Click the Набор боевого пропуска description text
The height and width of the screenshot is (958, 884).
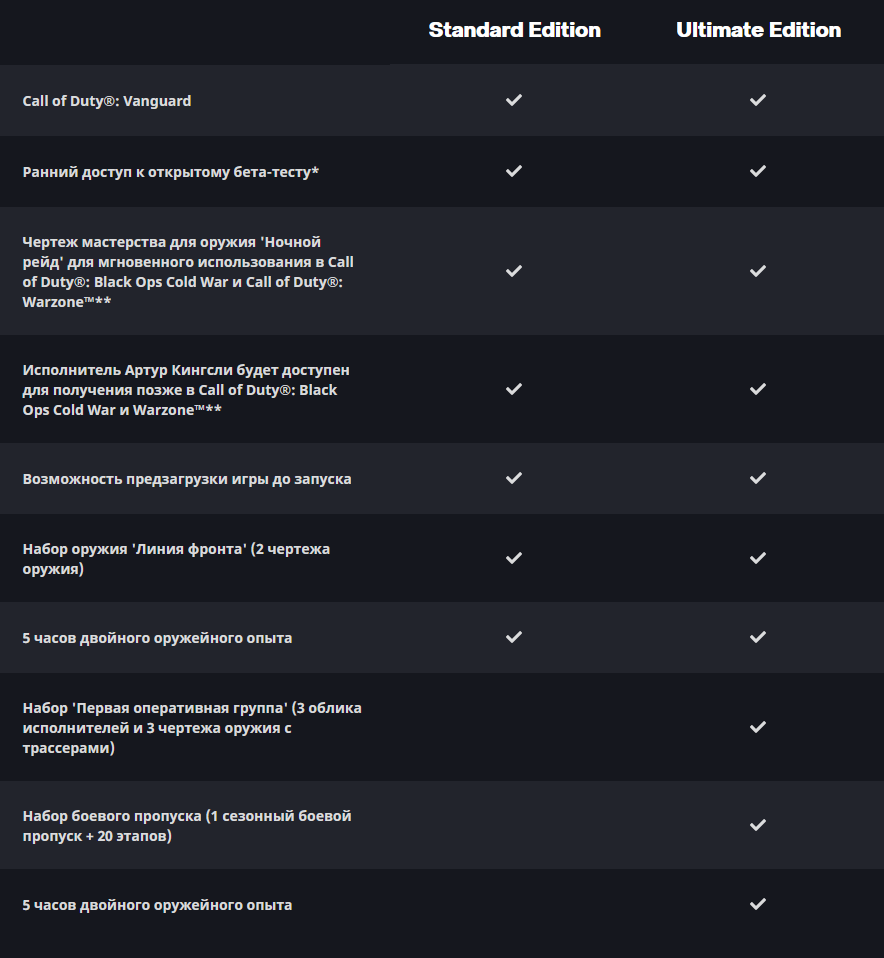pyautogui.click(x=187, y=825)
